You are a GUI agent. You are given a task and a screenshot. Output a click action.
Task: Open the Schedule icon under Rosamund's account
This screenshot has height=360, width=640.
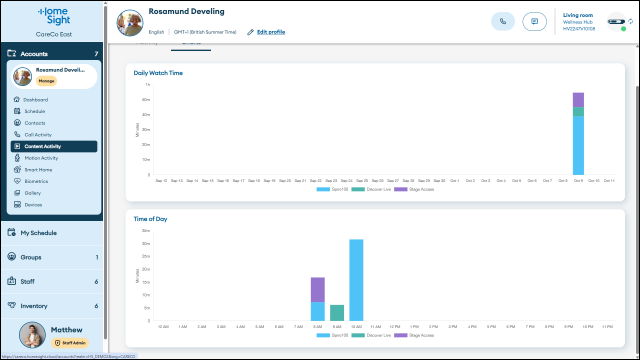[17, 111]
